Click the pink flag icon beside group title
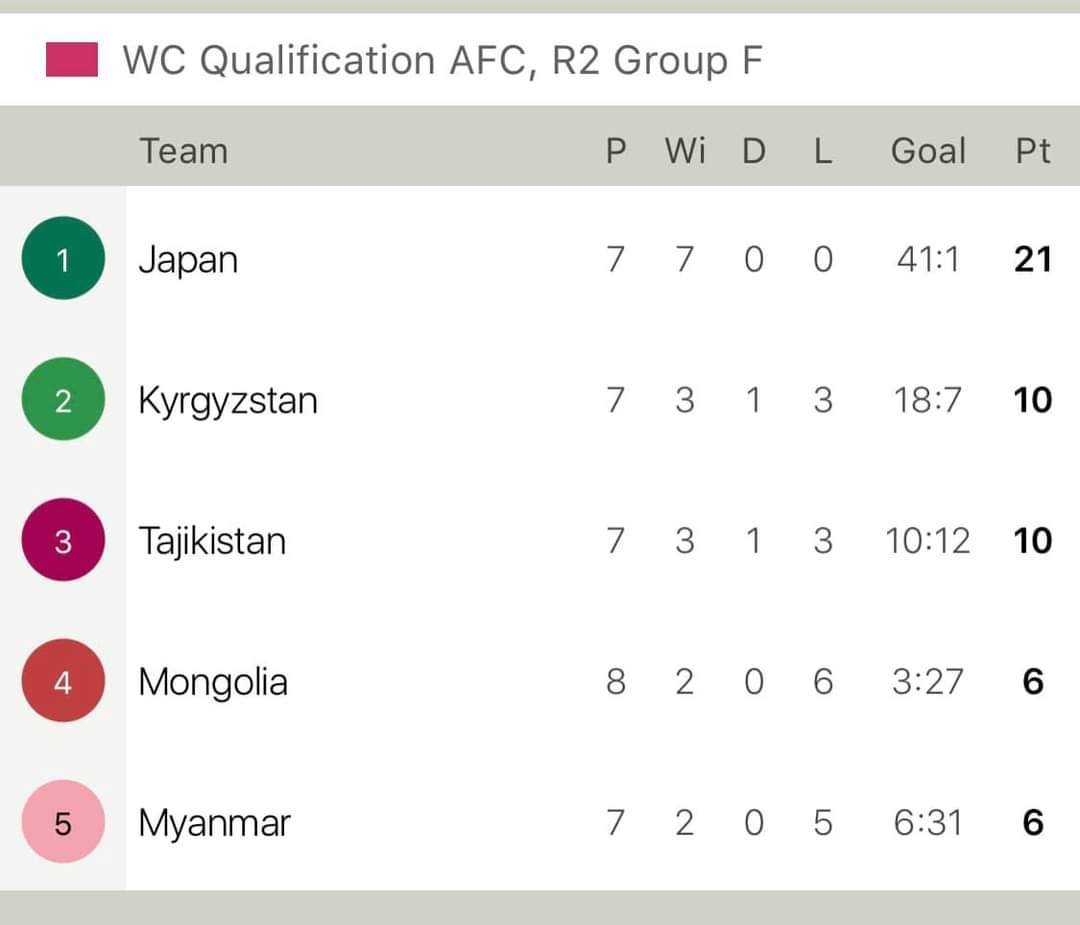Viewport: 1080px width, 925px height. click(72, 59)
